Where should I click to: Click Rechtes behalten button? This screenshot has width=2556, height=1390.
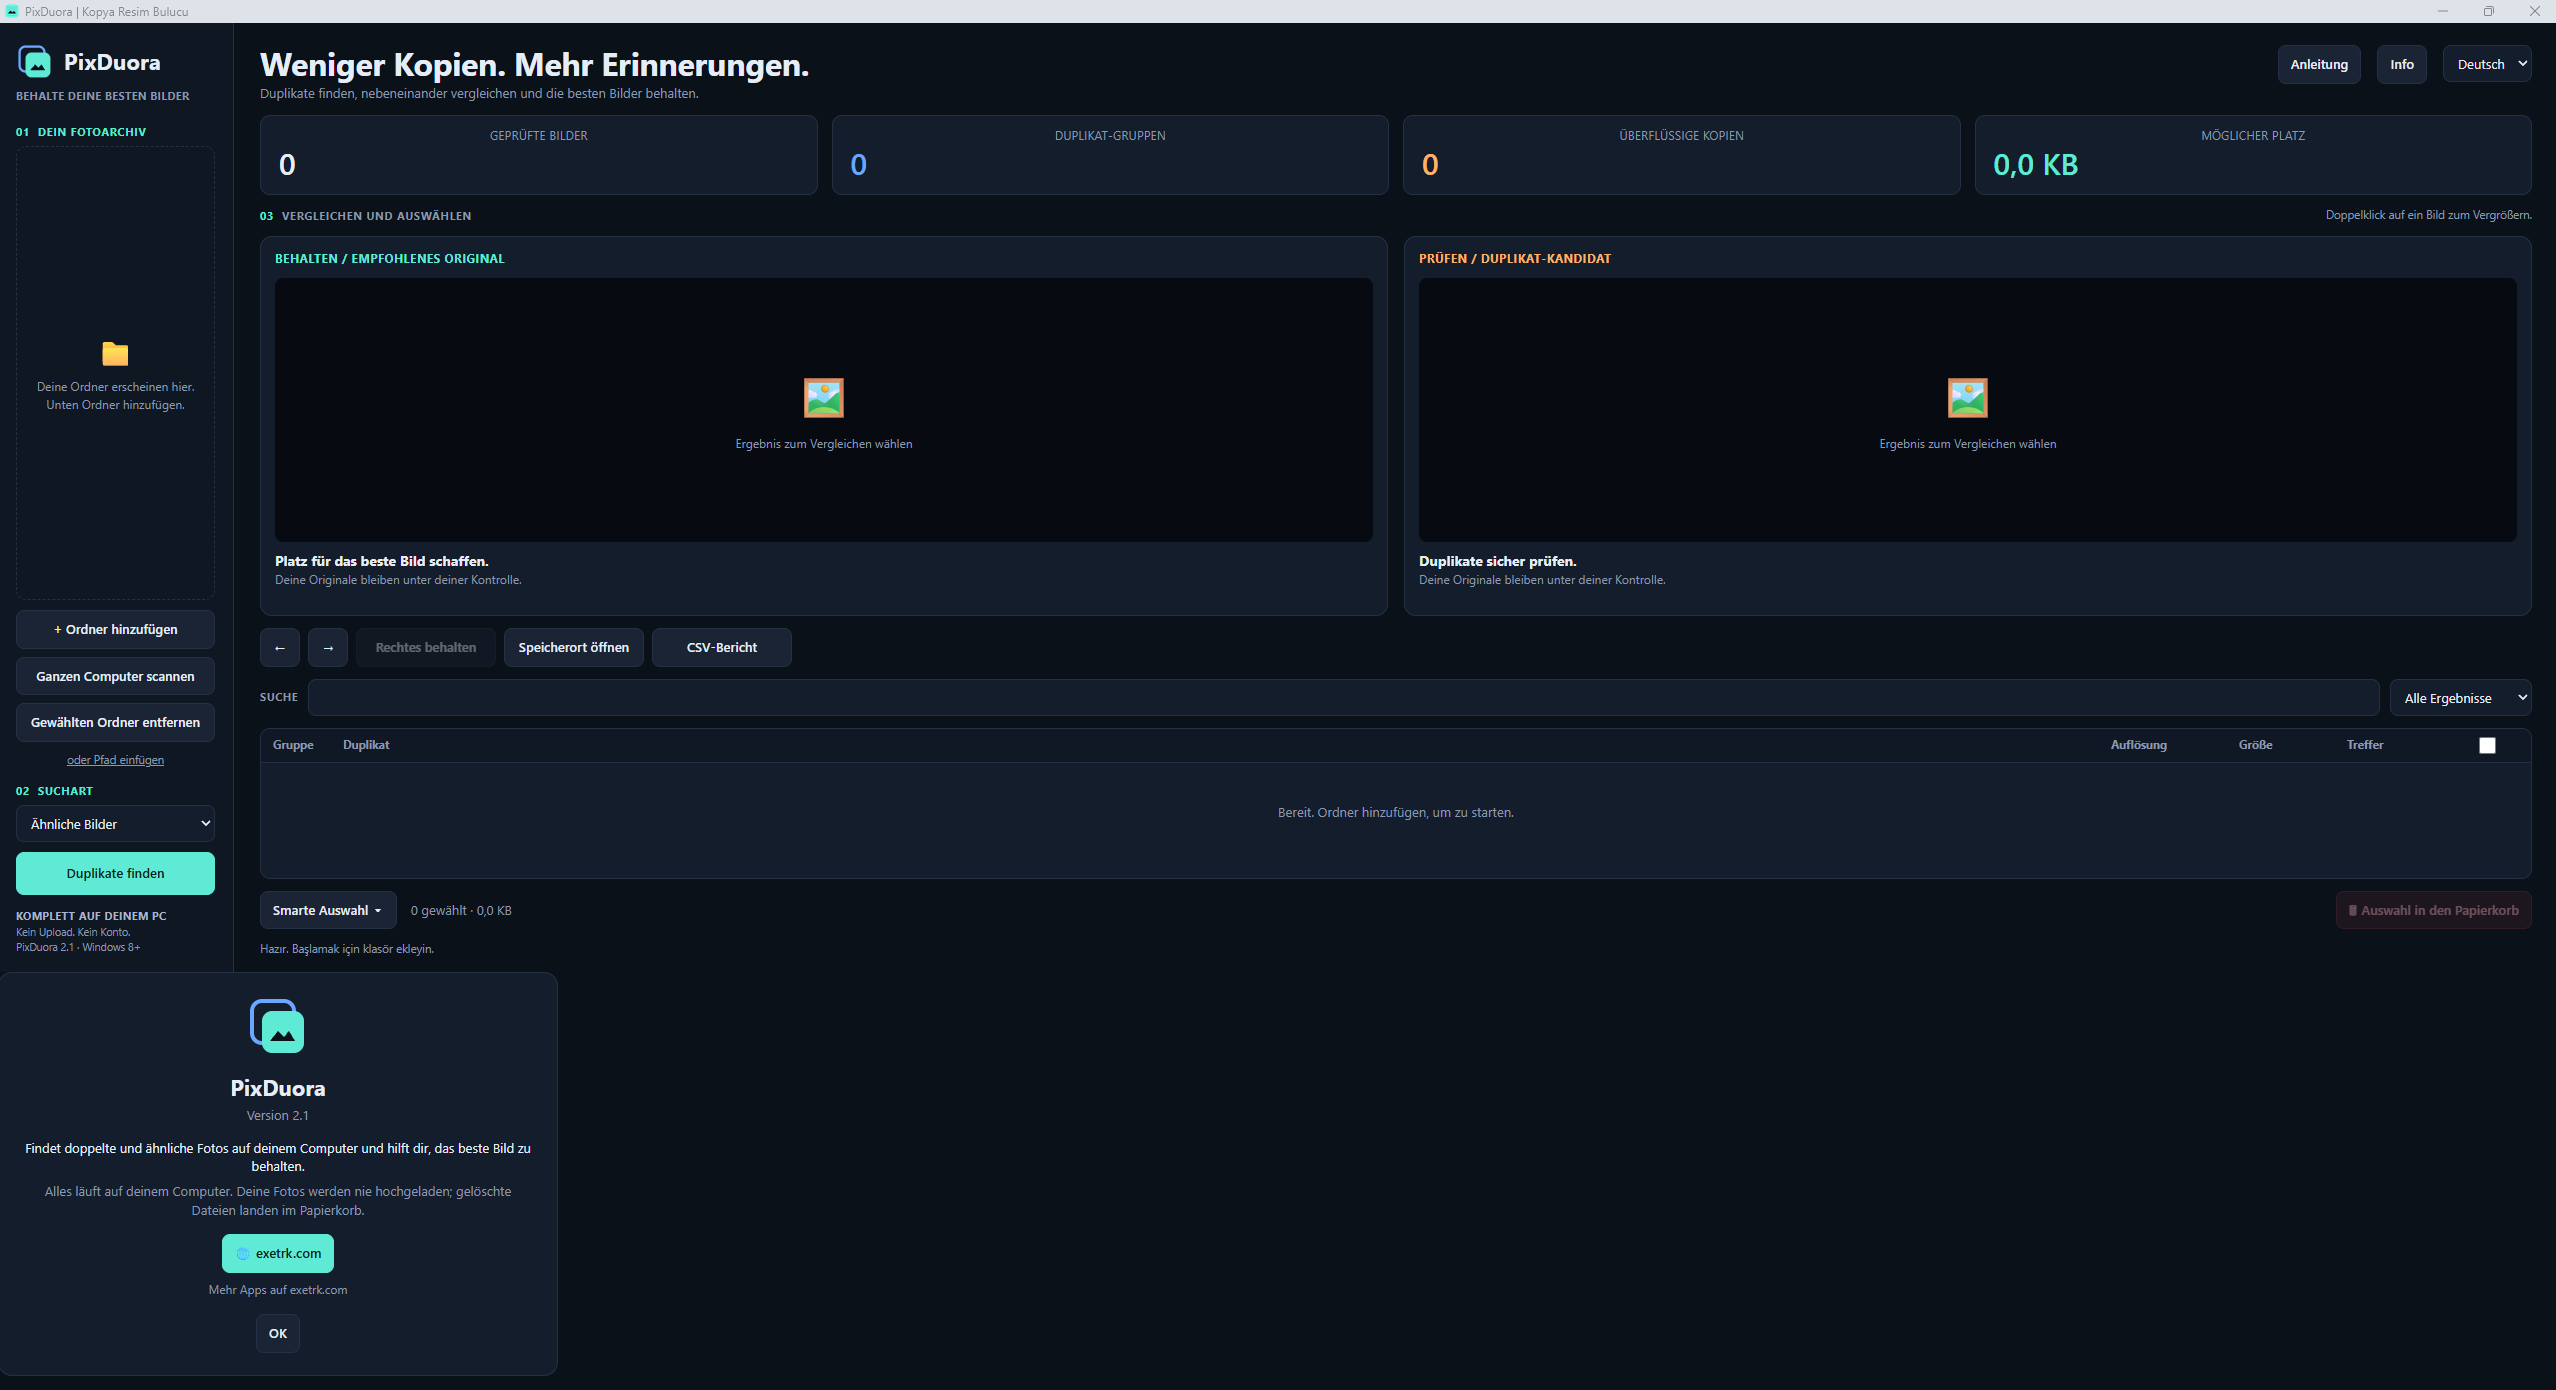pos(426,648)
